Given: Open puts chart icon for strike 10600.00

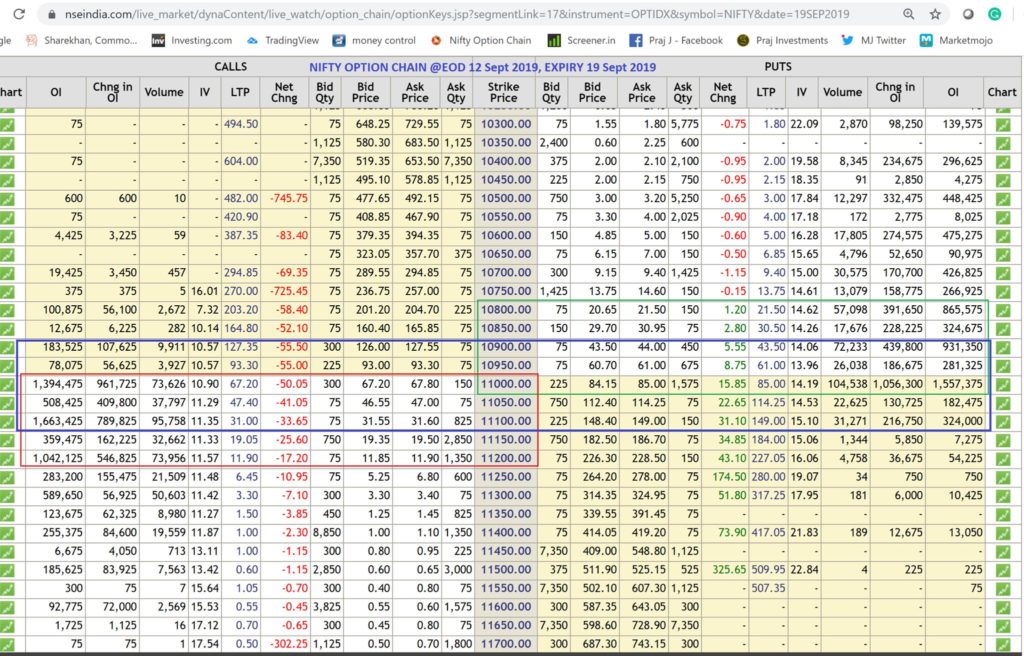Looking at the screenshot, I should click(x=1003, y=235).
